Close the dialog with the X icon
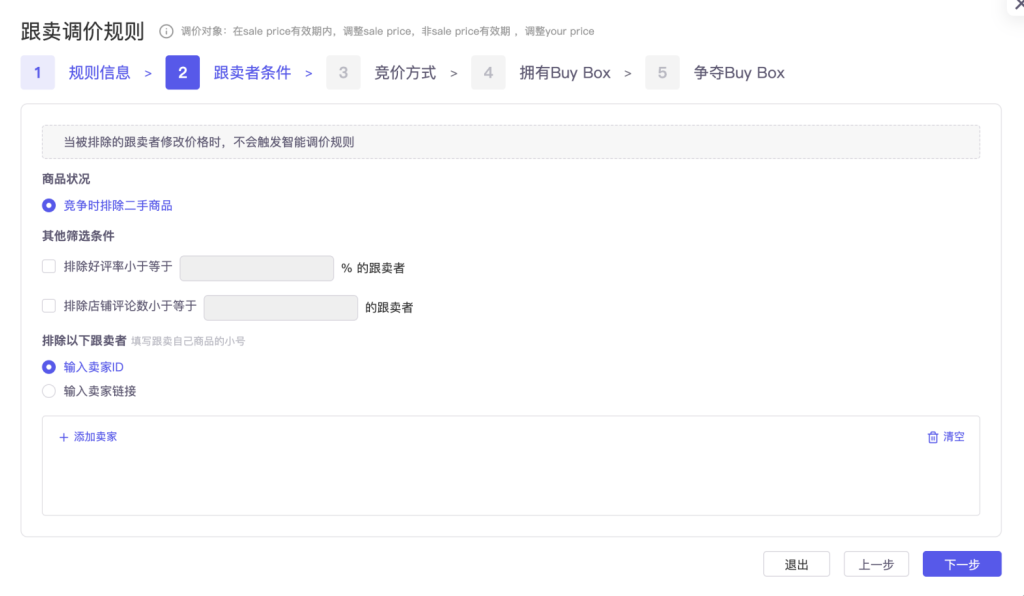Viewport: 1024px width, 596px height. [1019, 4]
